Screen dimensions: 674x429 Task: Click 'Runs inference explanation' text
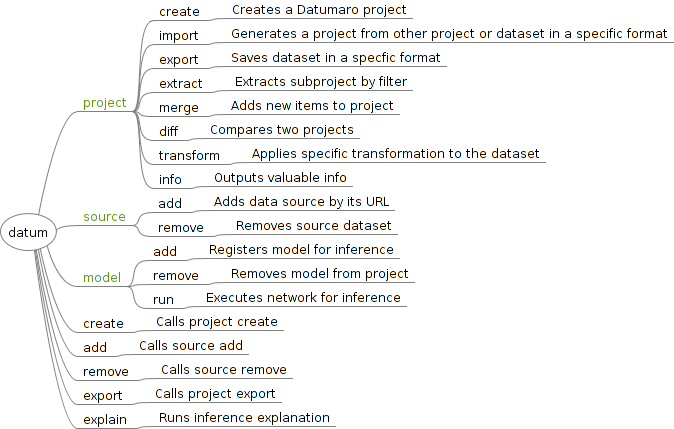(x=244, y=418)
